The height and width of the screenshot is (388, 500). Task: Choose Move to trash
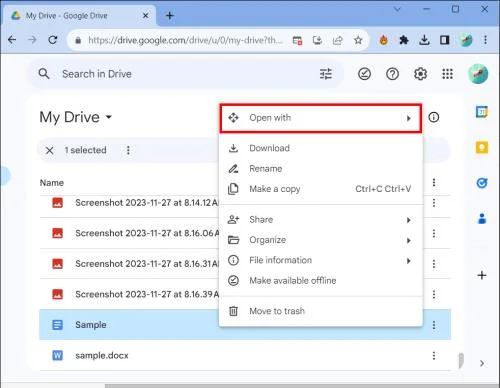pos(321,311)
